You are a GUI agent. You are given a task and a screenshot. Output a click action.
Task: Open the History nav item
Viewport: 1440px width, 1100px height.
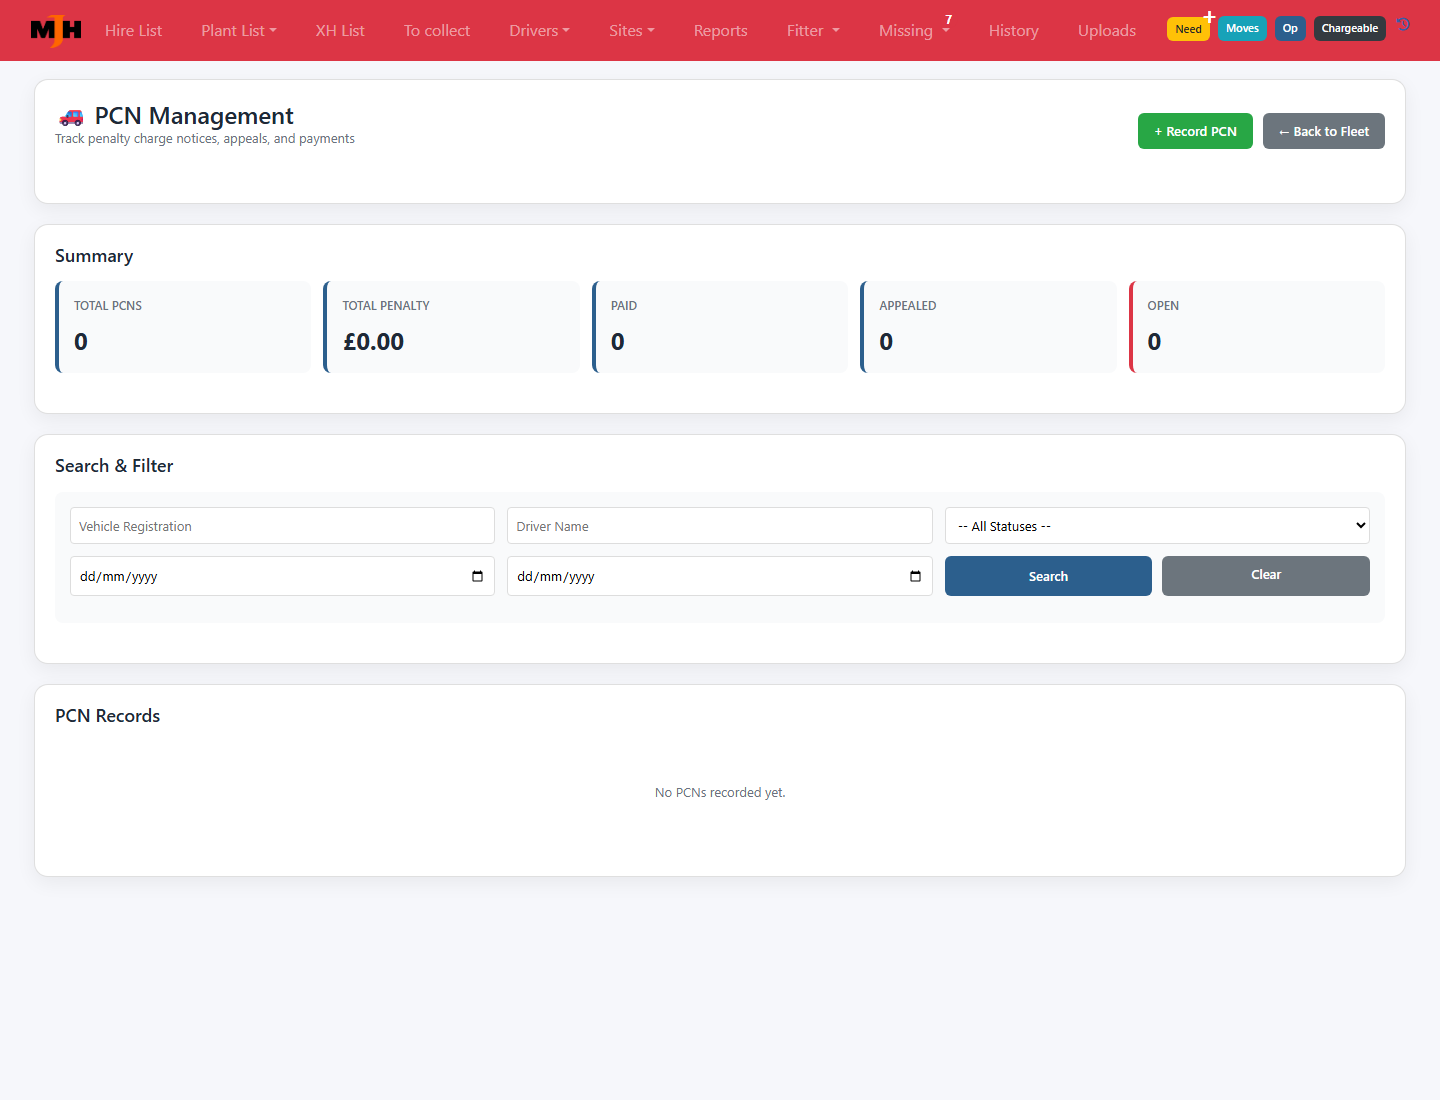click(x=1014, y=31)
